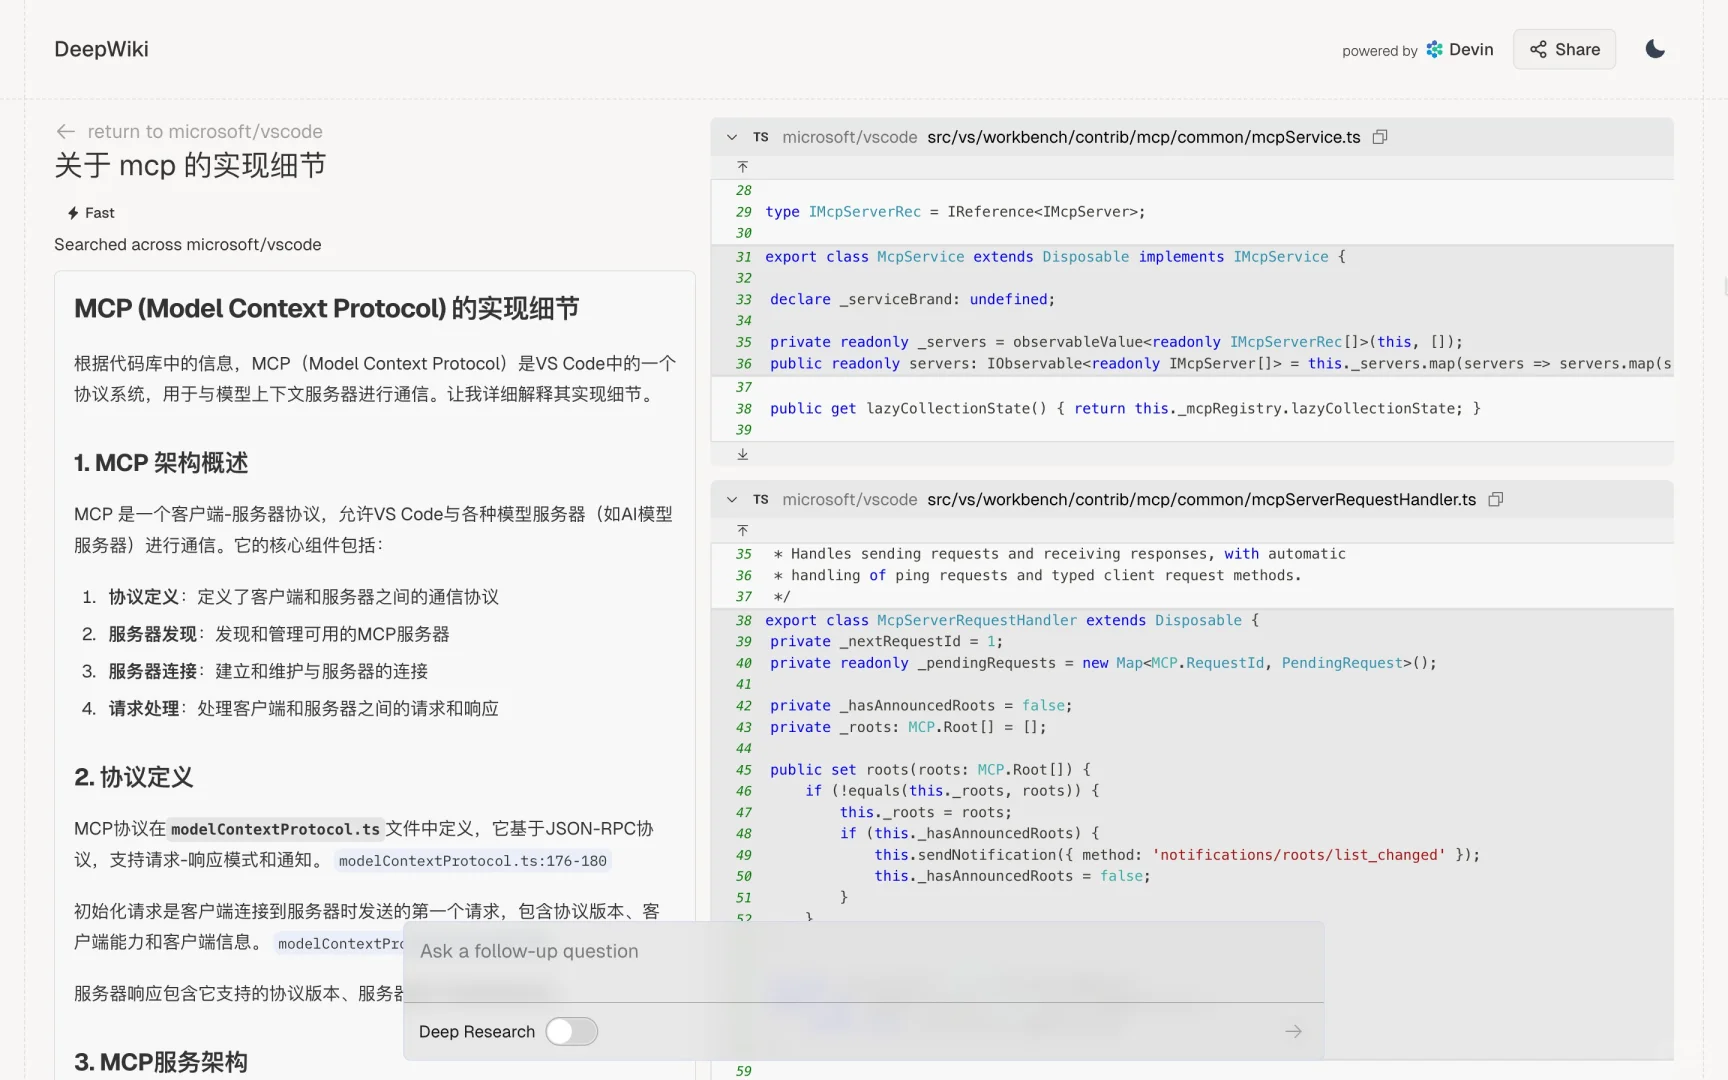
Task: Submit question with the arrow button
Action: click(x=1292, y=1031)
